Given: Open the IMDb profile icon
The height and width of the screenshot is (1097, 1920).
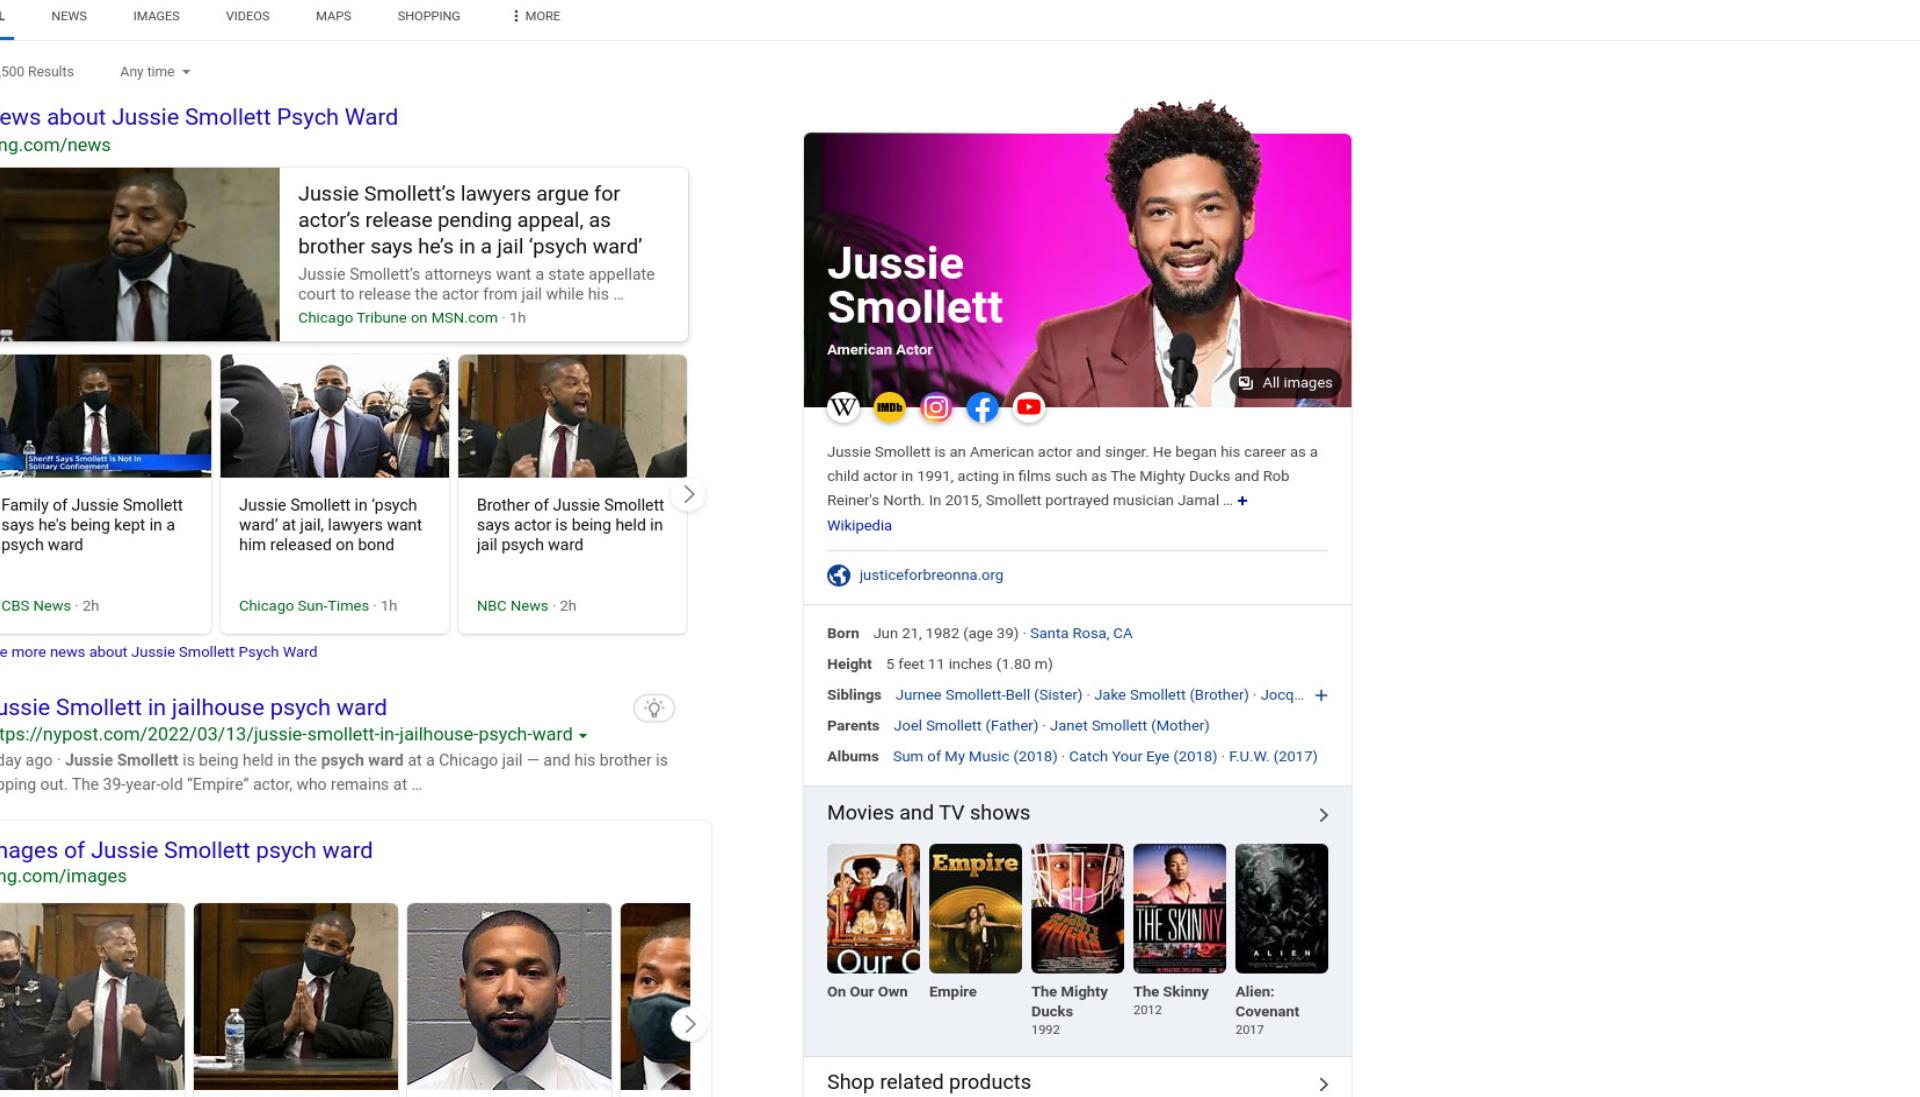Looking at the screenshot, I should tap(889, 407).
